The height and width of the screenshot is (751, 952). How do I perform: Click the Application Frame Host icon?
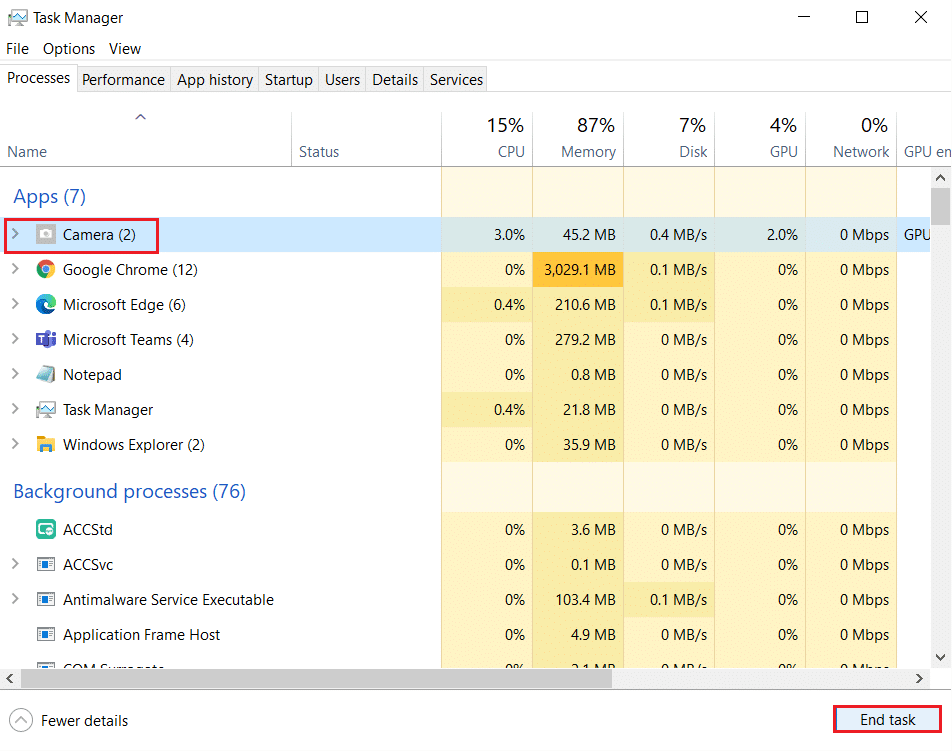point(46,634)
